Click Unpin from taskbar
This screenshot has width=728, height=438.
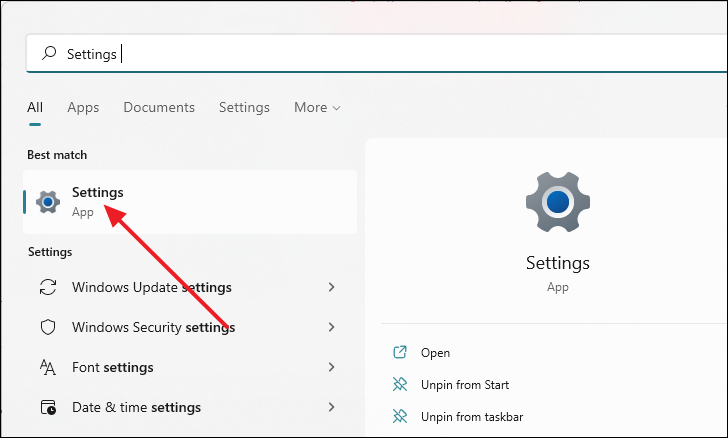(x=472, y=417)
